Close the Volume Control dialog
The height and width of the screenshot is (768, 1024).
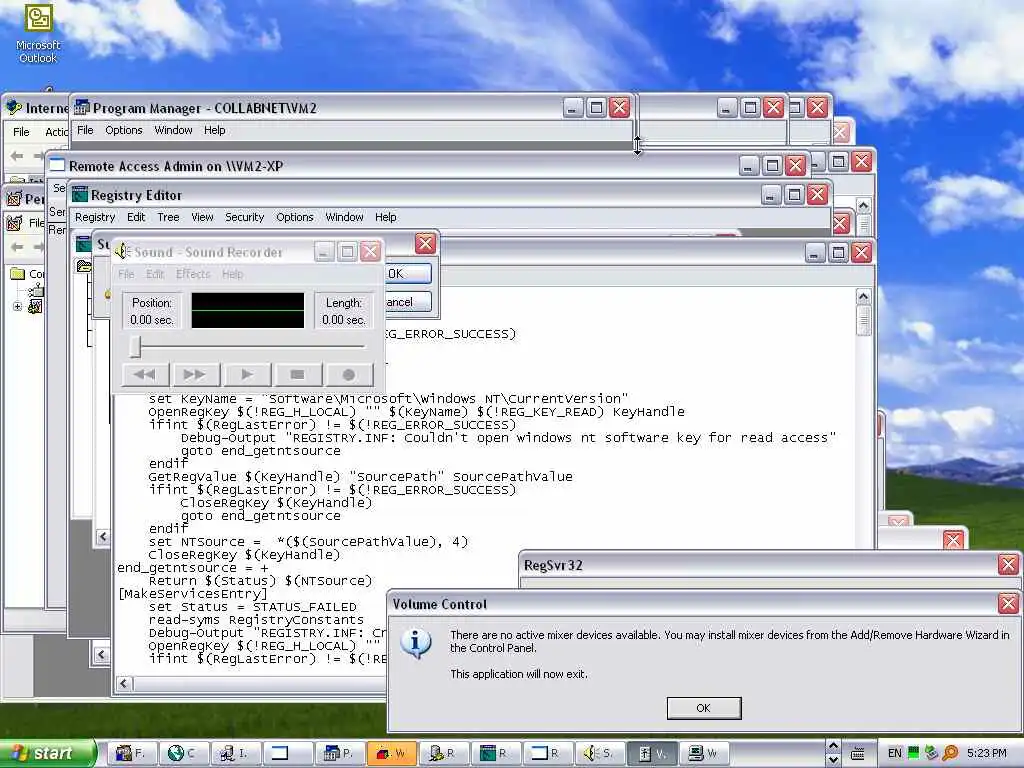[x=1008, y=603]
